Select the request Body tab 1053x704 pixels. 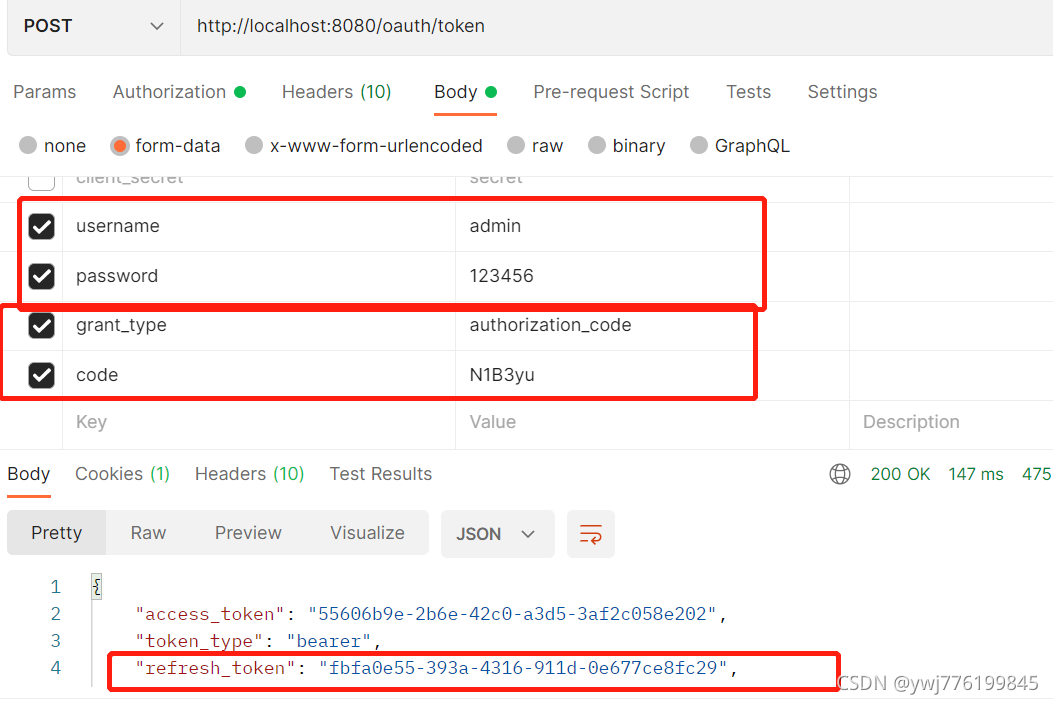tap(465, 92)
